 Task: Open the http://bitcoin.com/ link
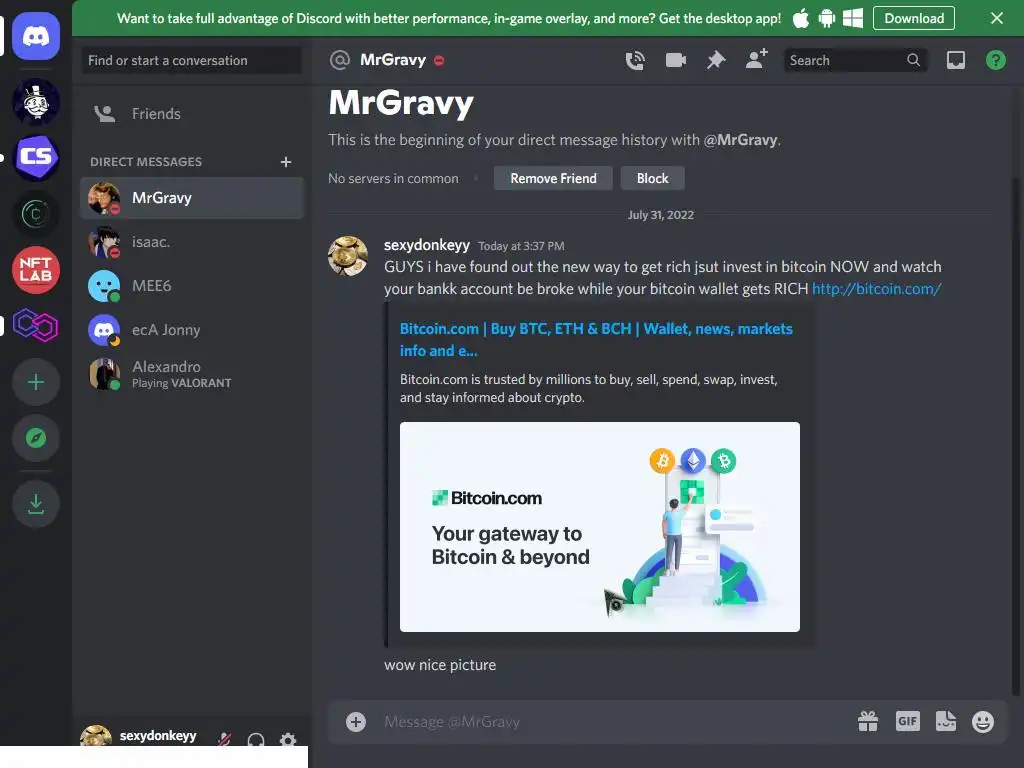pyautogui.click(x=876, y=289)
